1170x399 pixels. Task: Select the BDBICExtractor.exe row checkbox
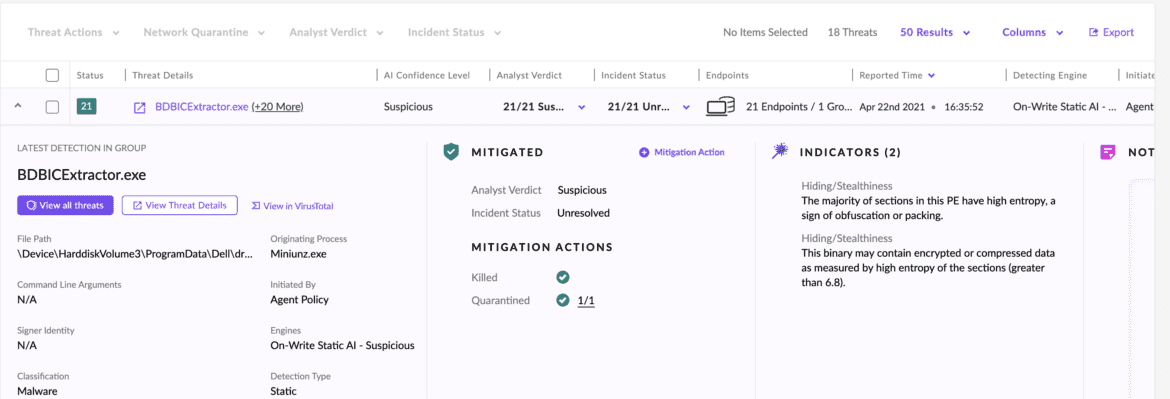pos(52,107)
